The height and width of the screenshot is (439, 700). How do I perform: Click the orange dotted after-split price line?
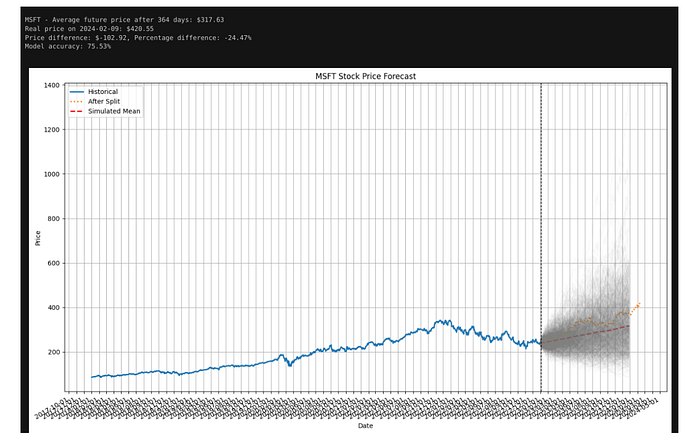[633, 307]
